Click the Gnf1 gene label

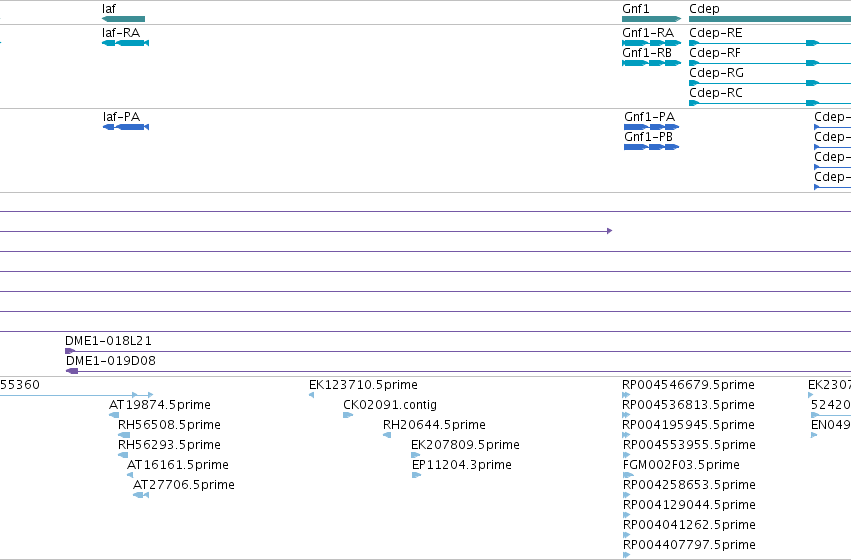(x=636, y=9)
